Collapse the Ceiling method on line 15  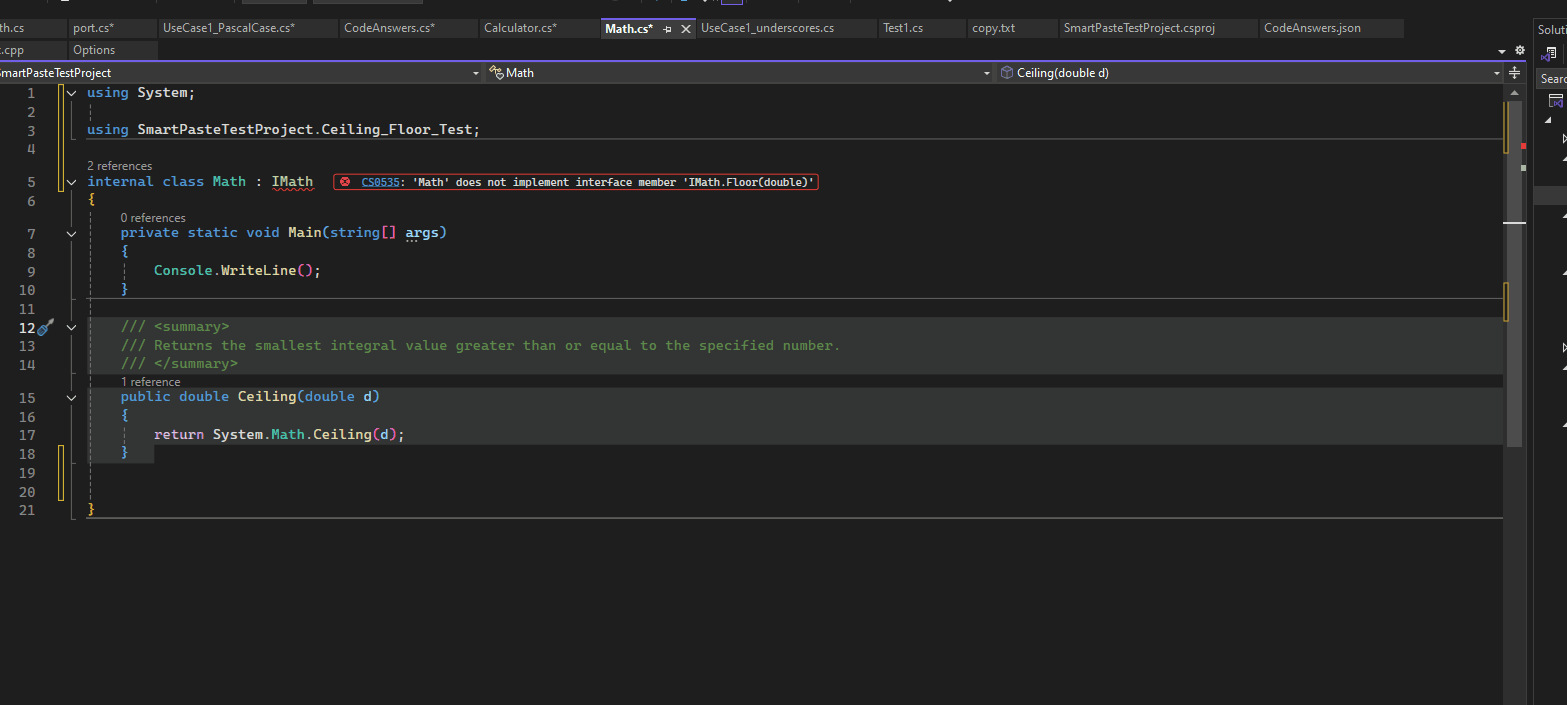[x=71, y=397]
